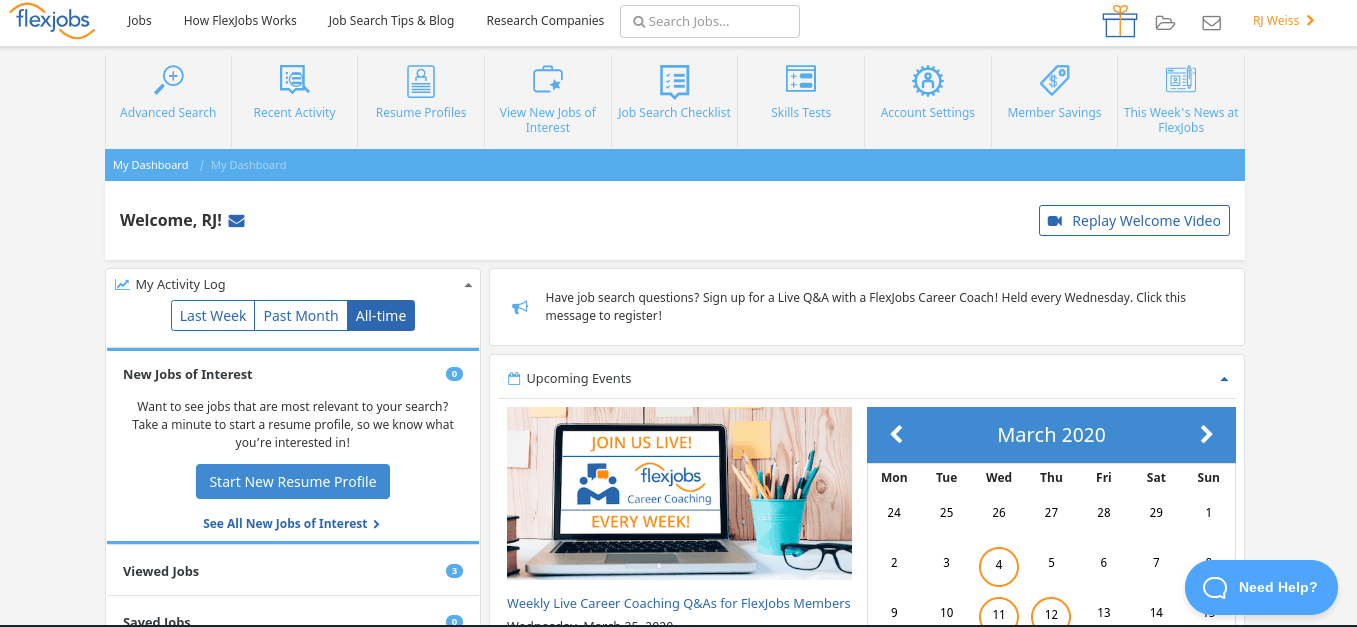Click the megaphone announcement icon
This screenshot has height=627, width=1357.
520,307
